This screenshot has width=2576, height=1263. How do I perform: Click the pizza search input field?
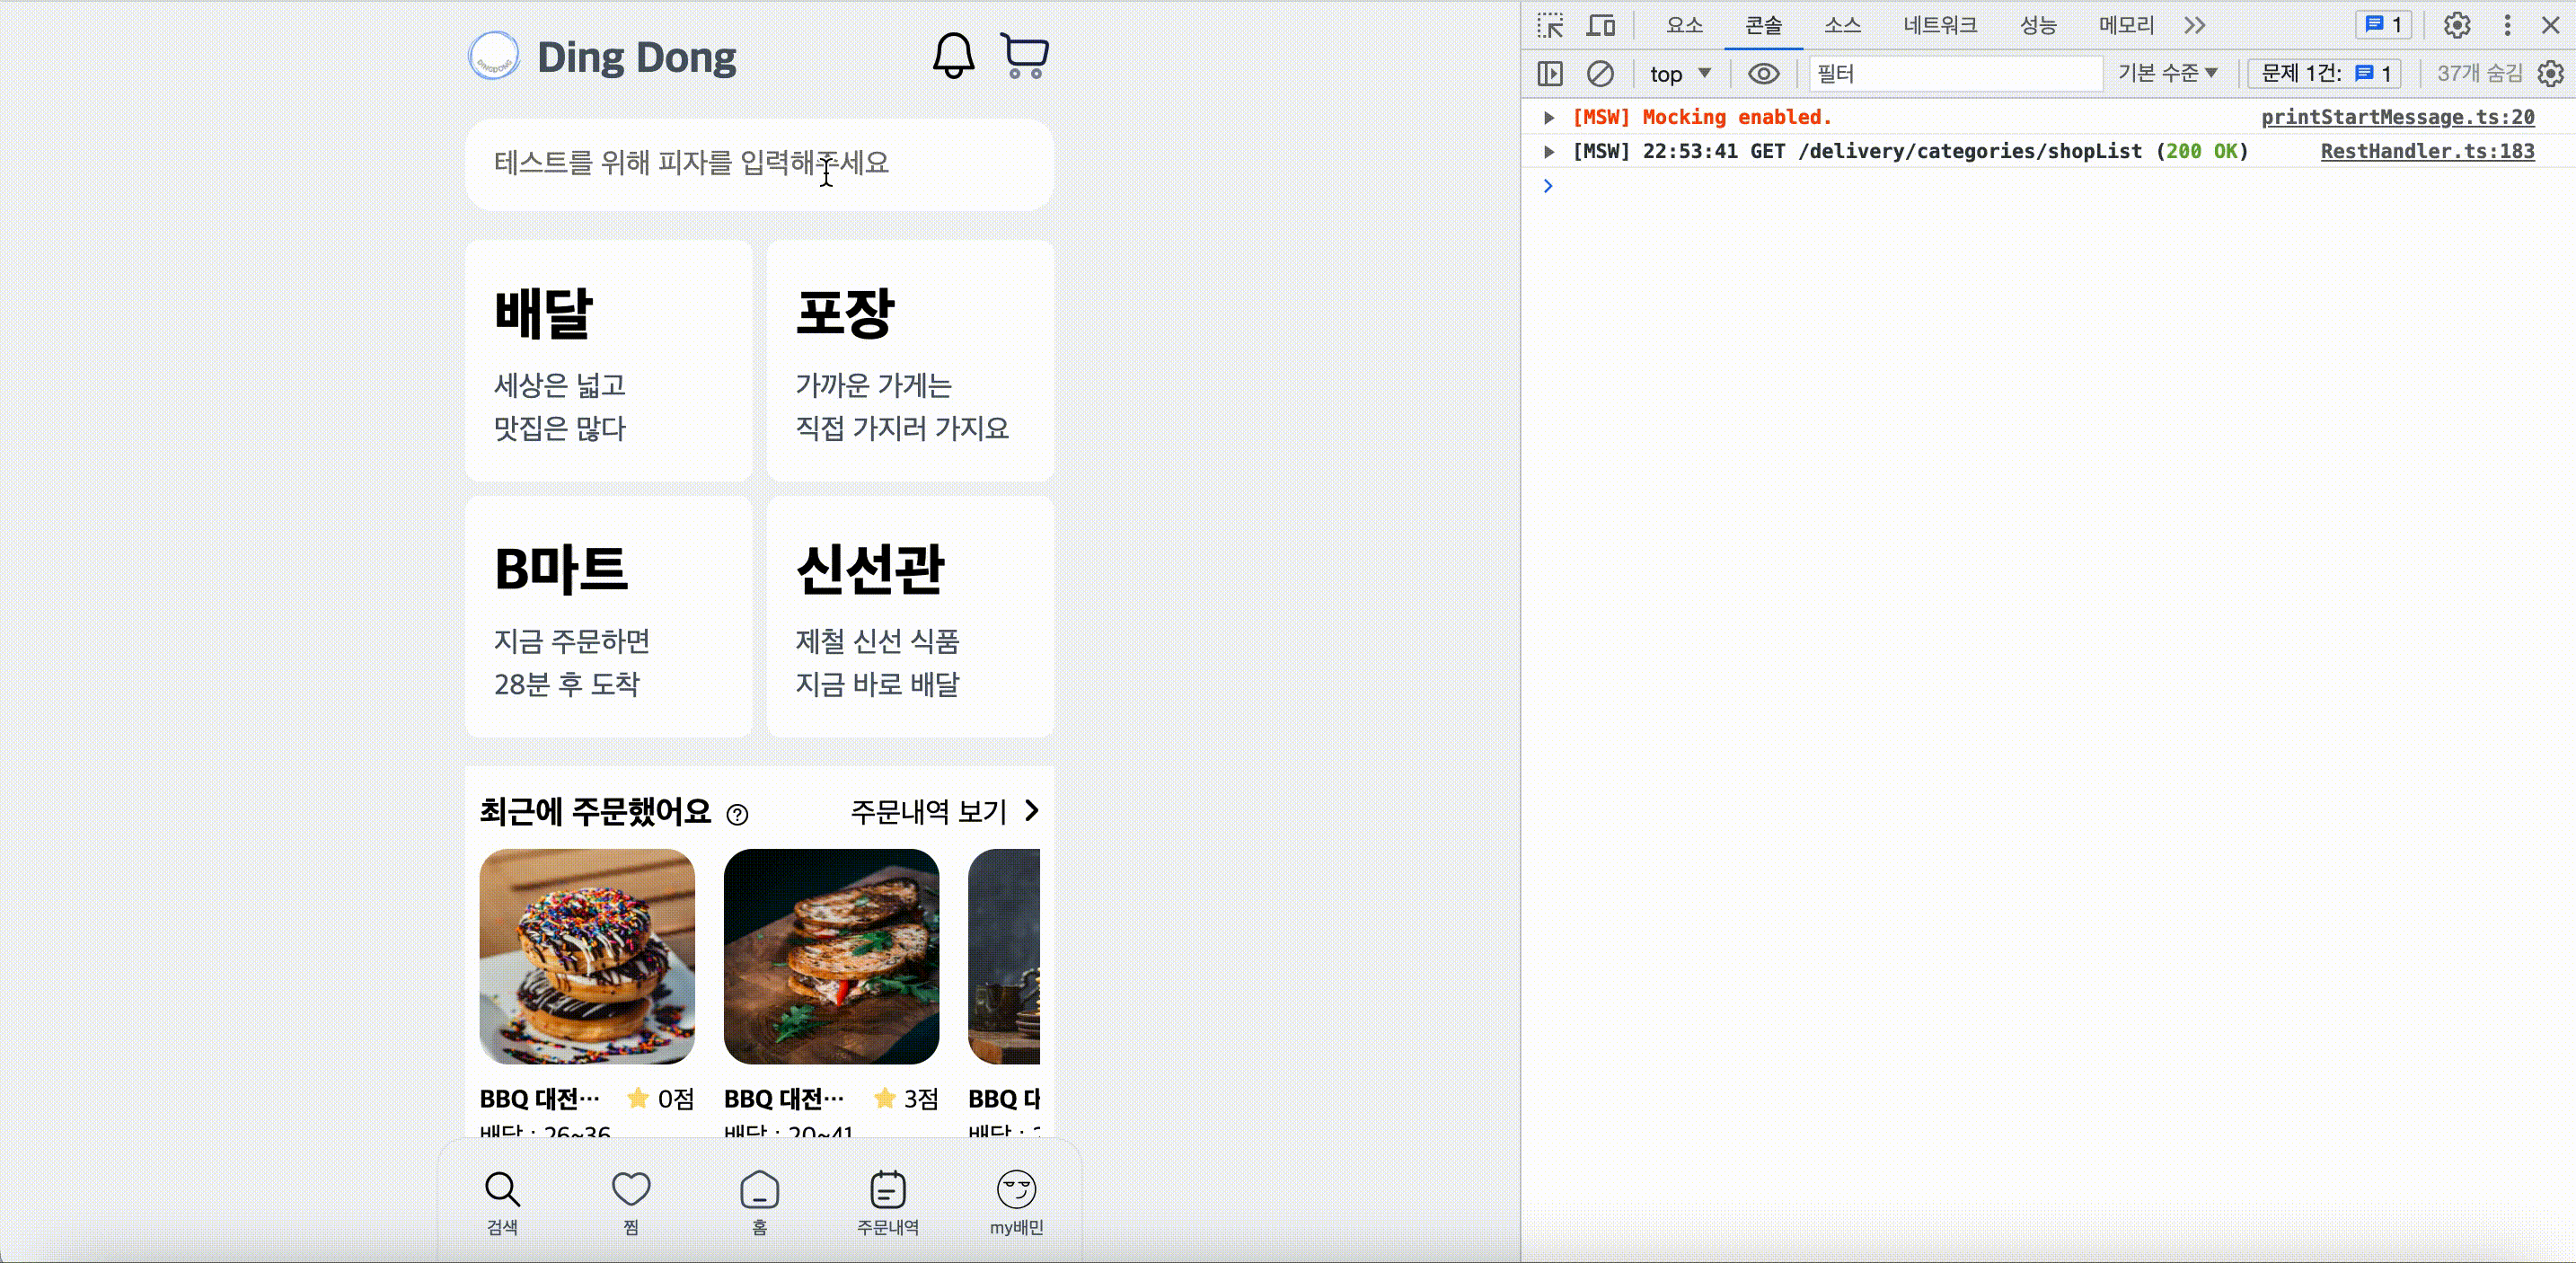click(x=759, y=164)
